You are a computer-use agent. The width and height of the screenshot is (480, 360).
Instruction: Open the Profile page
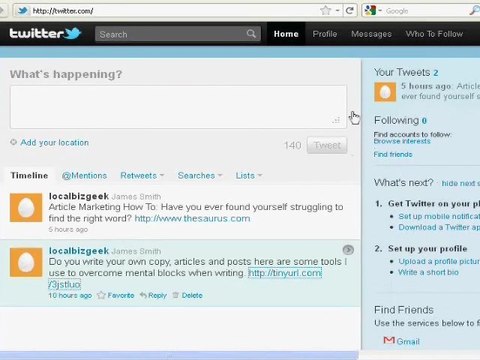click(x=325, y=34)
